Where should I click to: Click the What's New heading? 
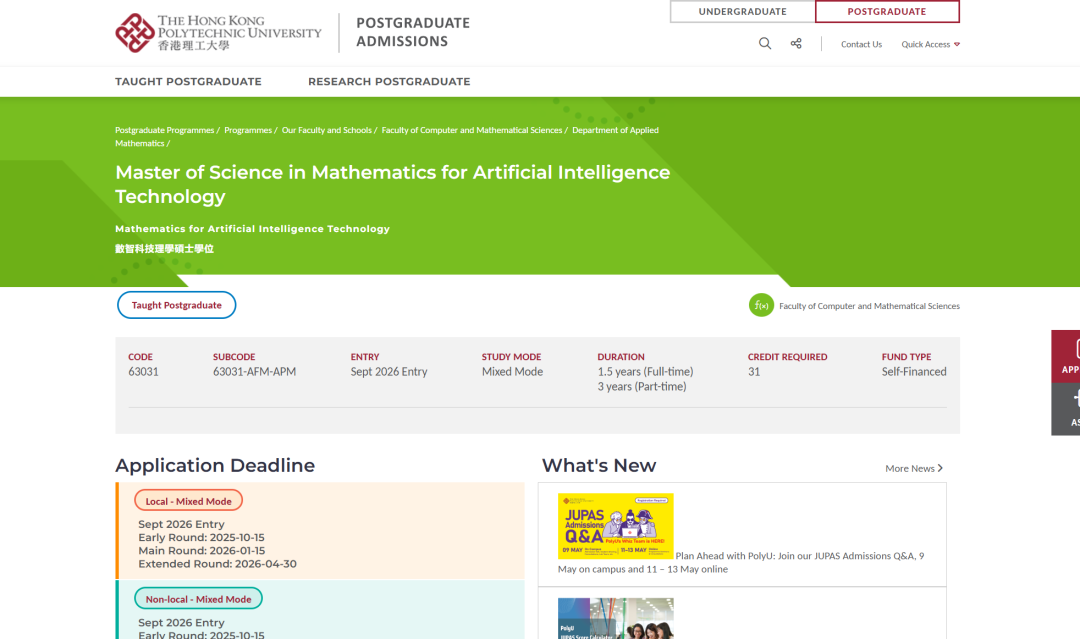(x=599, y=465)
